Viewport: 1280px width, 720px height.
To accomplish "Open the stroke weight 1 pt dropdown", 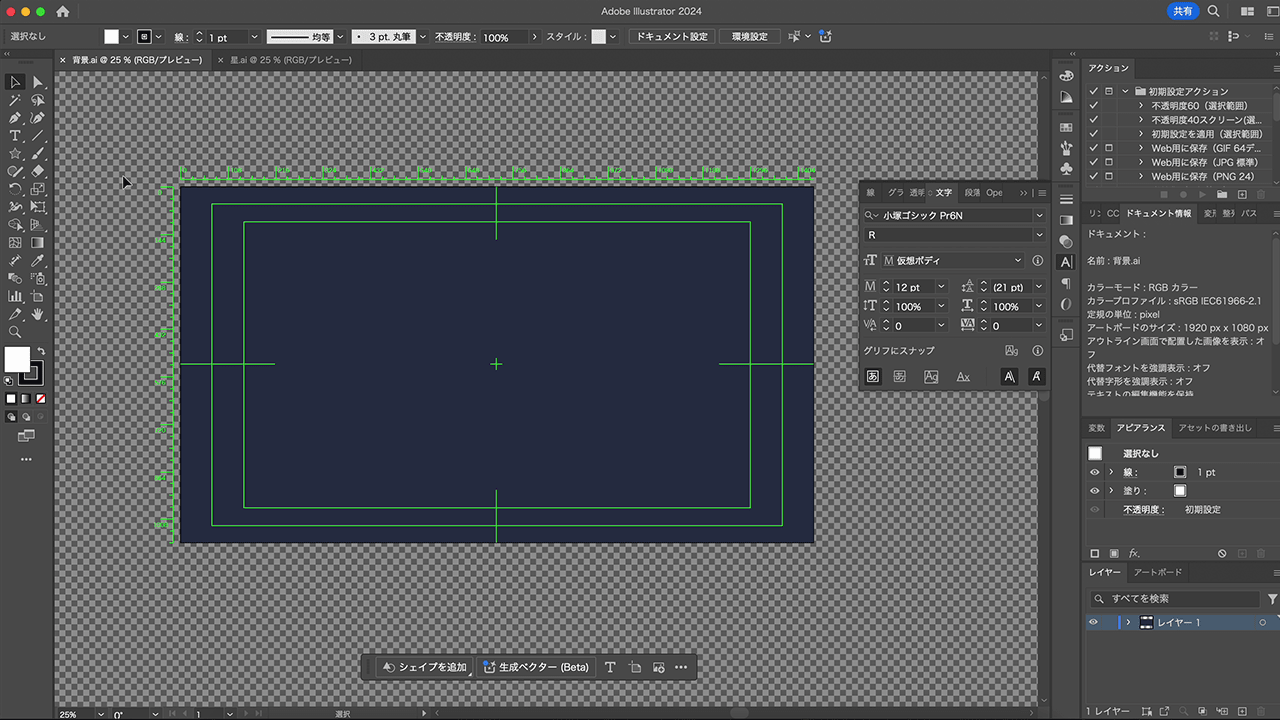I will pyautogui.click(x=254, y=37).
